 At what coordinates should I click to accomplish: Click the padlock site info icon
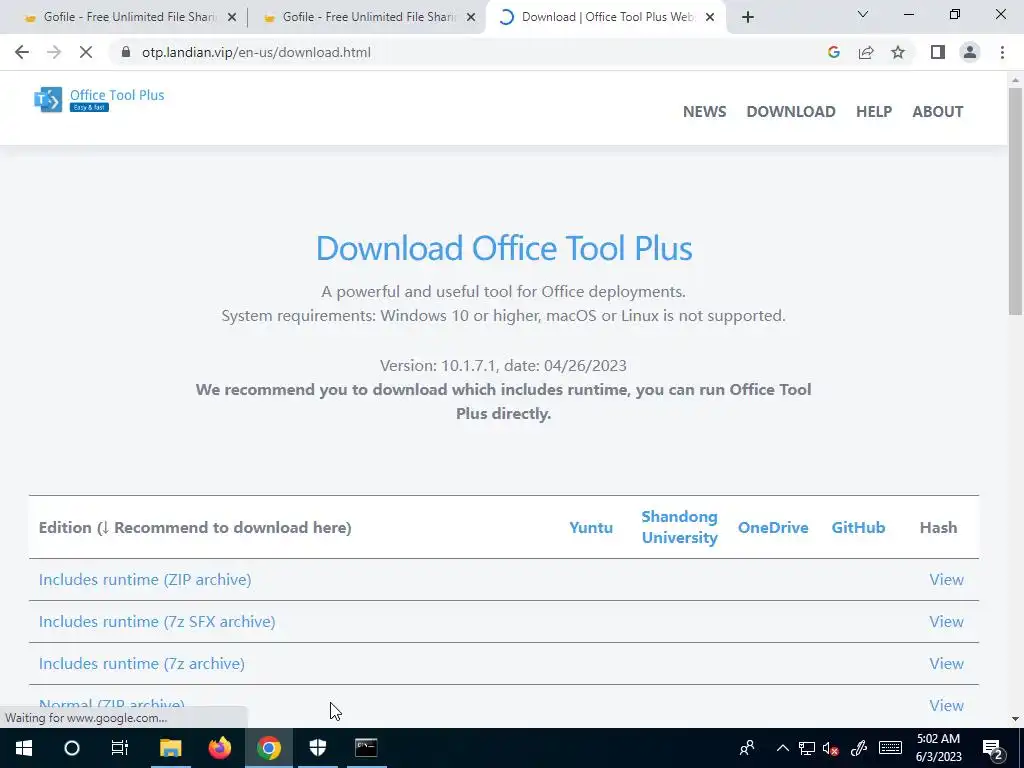coord(126,52)
